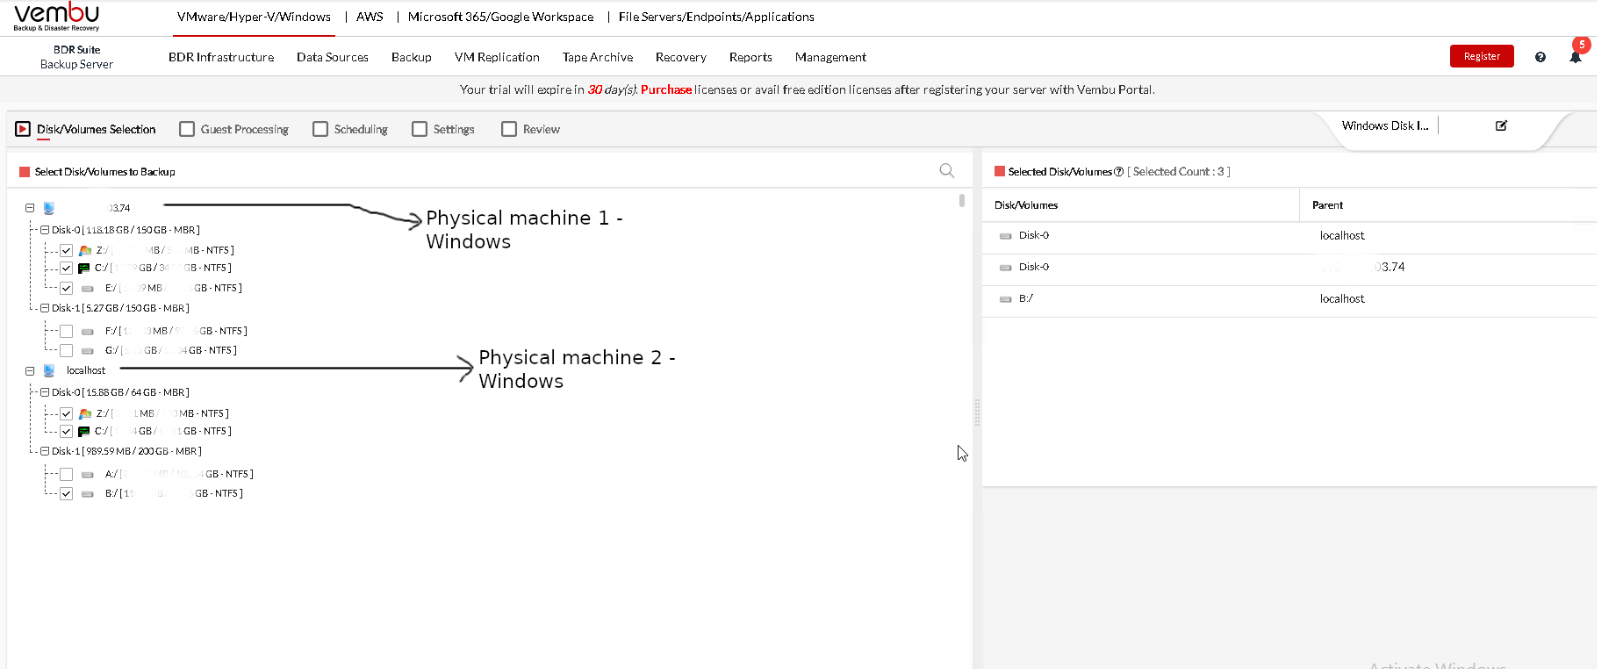Click the edit job name pencil icon
Viewport: 1597px width, 669px height.
pos(1501,126)
